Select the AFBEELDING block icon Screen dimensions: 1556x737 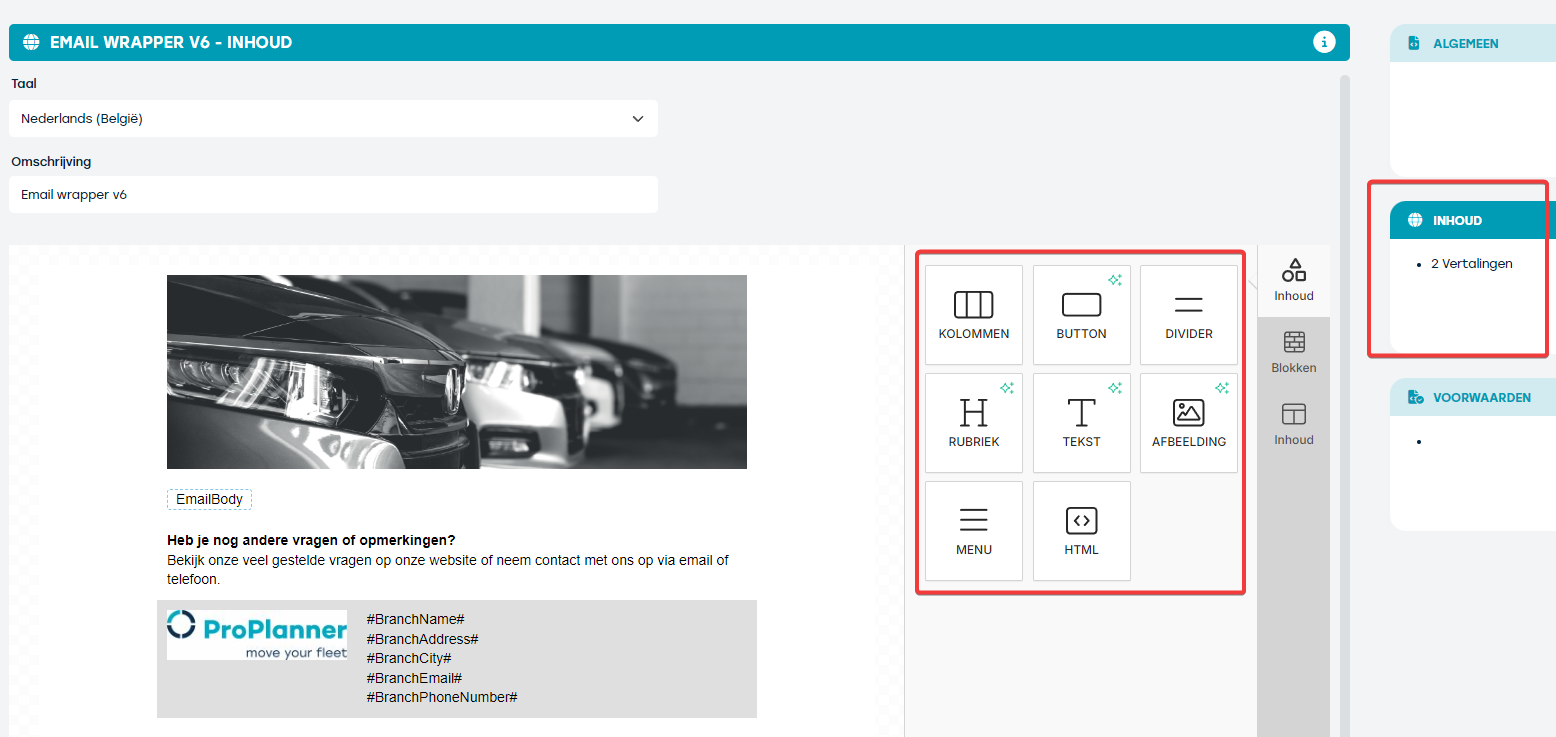(1188, 422)
